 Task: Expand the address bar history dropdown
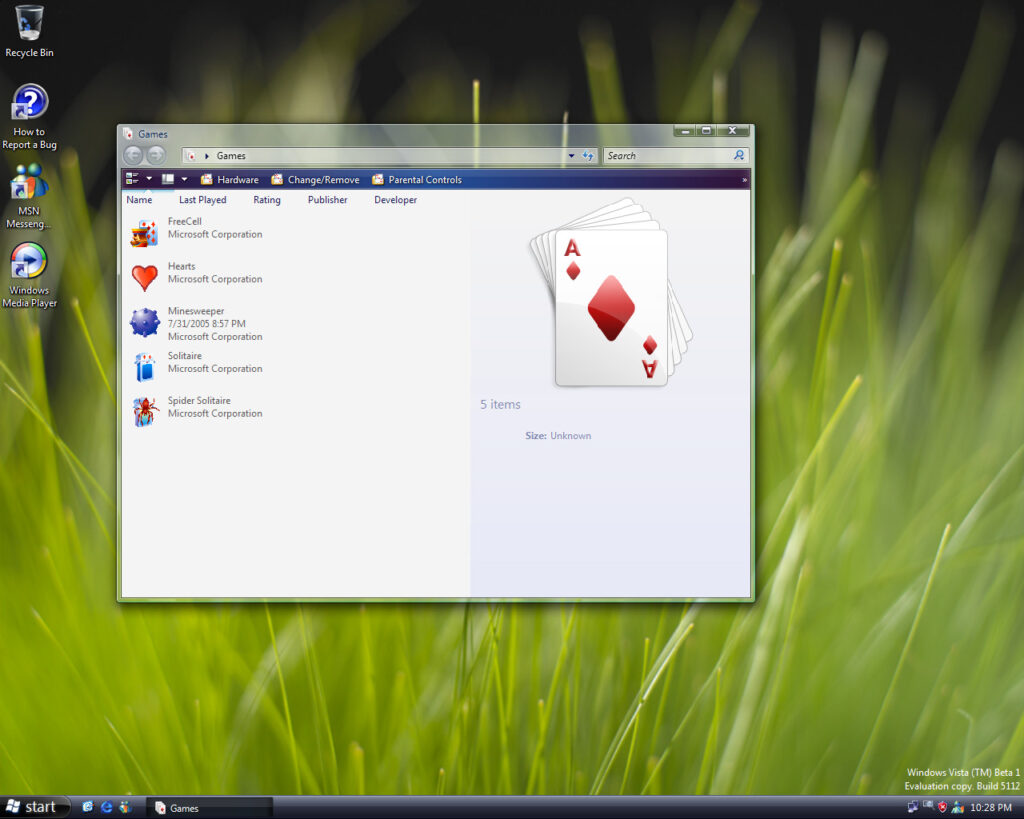[571, 155]
